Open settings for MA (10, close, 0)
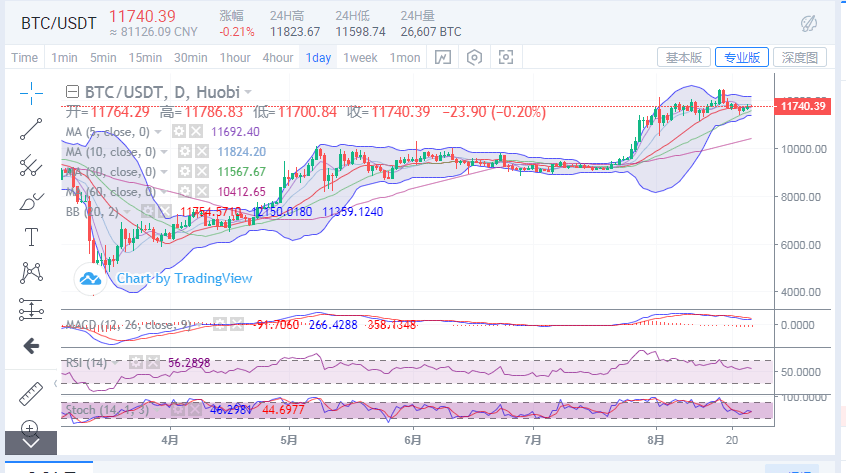The image size is (846, 473). [x=185, y=152]
